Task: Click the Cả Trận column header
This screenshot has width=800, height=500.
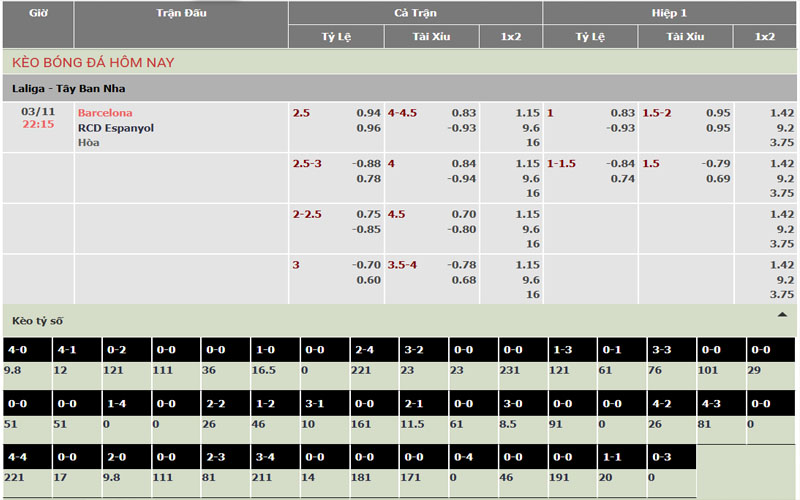Action: (415, 13)
